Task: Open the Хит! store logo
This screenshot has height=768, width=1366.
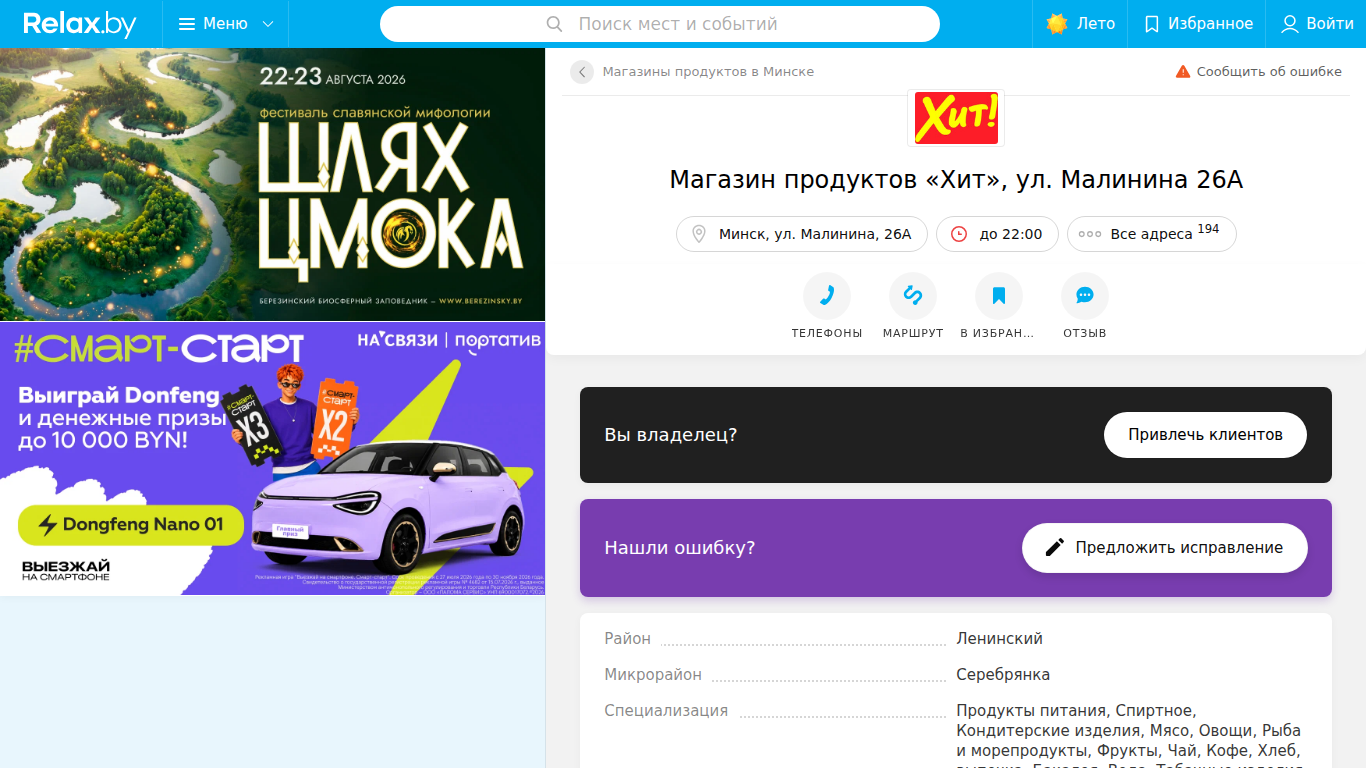Action: click(956, 118)
